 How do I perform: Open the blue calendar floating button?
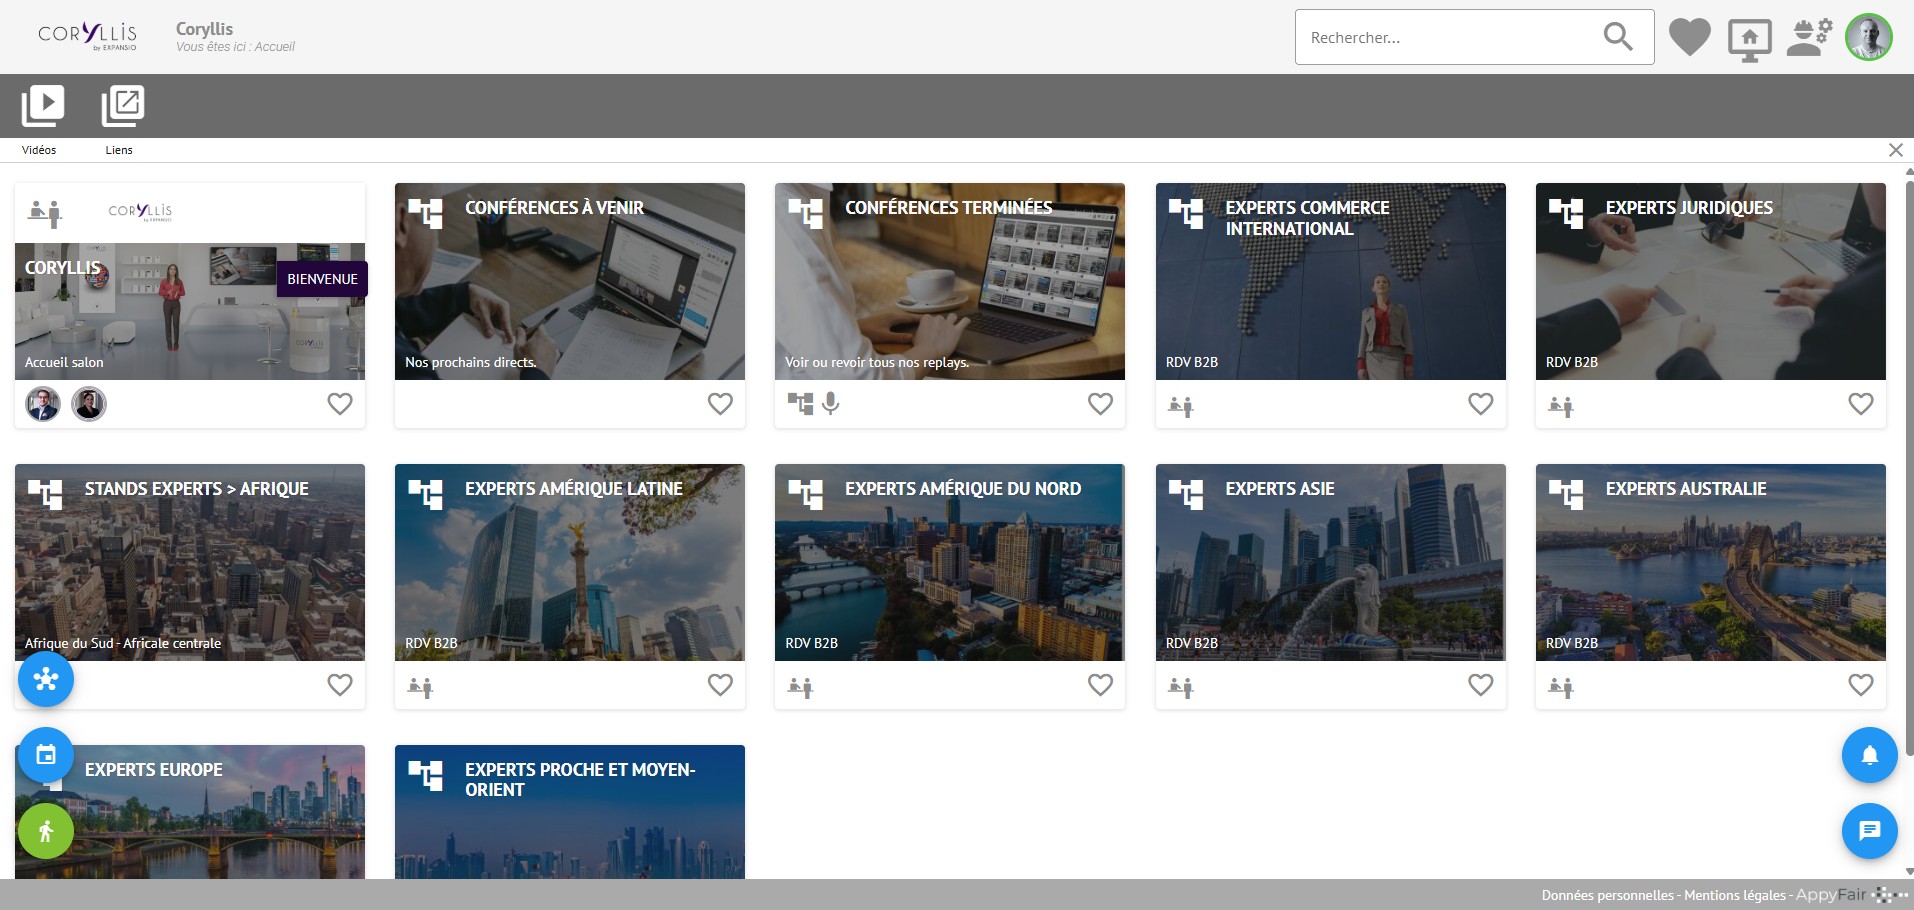pos(46,755)
